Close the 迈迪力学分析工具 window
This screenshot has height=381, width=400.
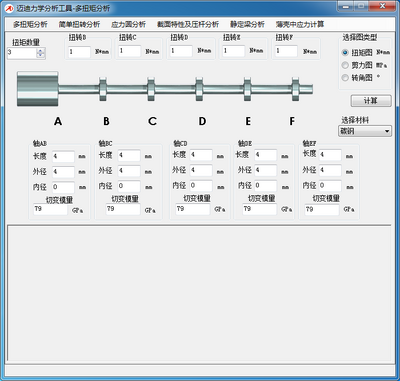pos(382,6)
